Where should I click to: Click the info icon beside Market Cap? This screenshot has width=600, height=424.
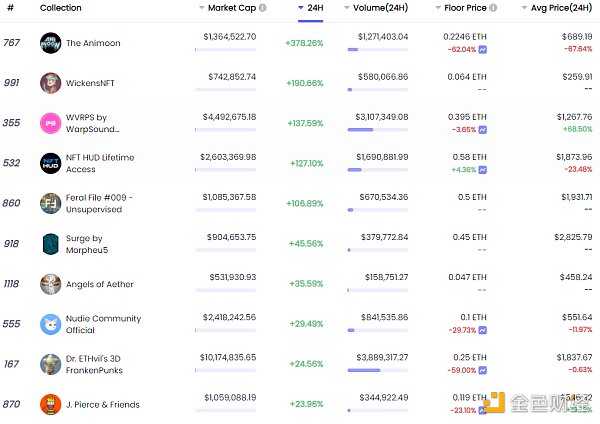pyautogui.click(x=262, y=8)
